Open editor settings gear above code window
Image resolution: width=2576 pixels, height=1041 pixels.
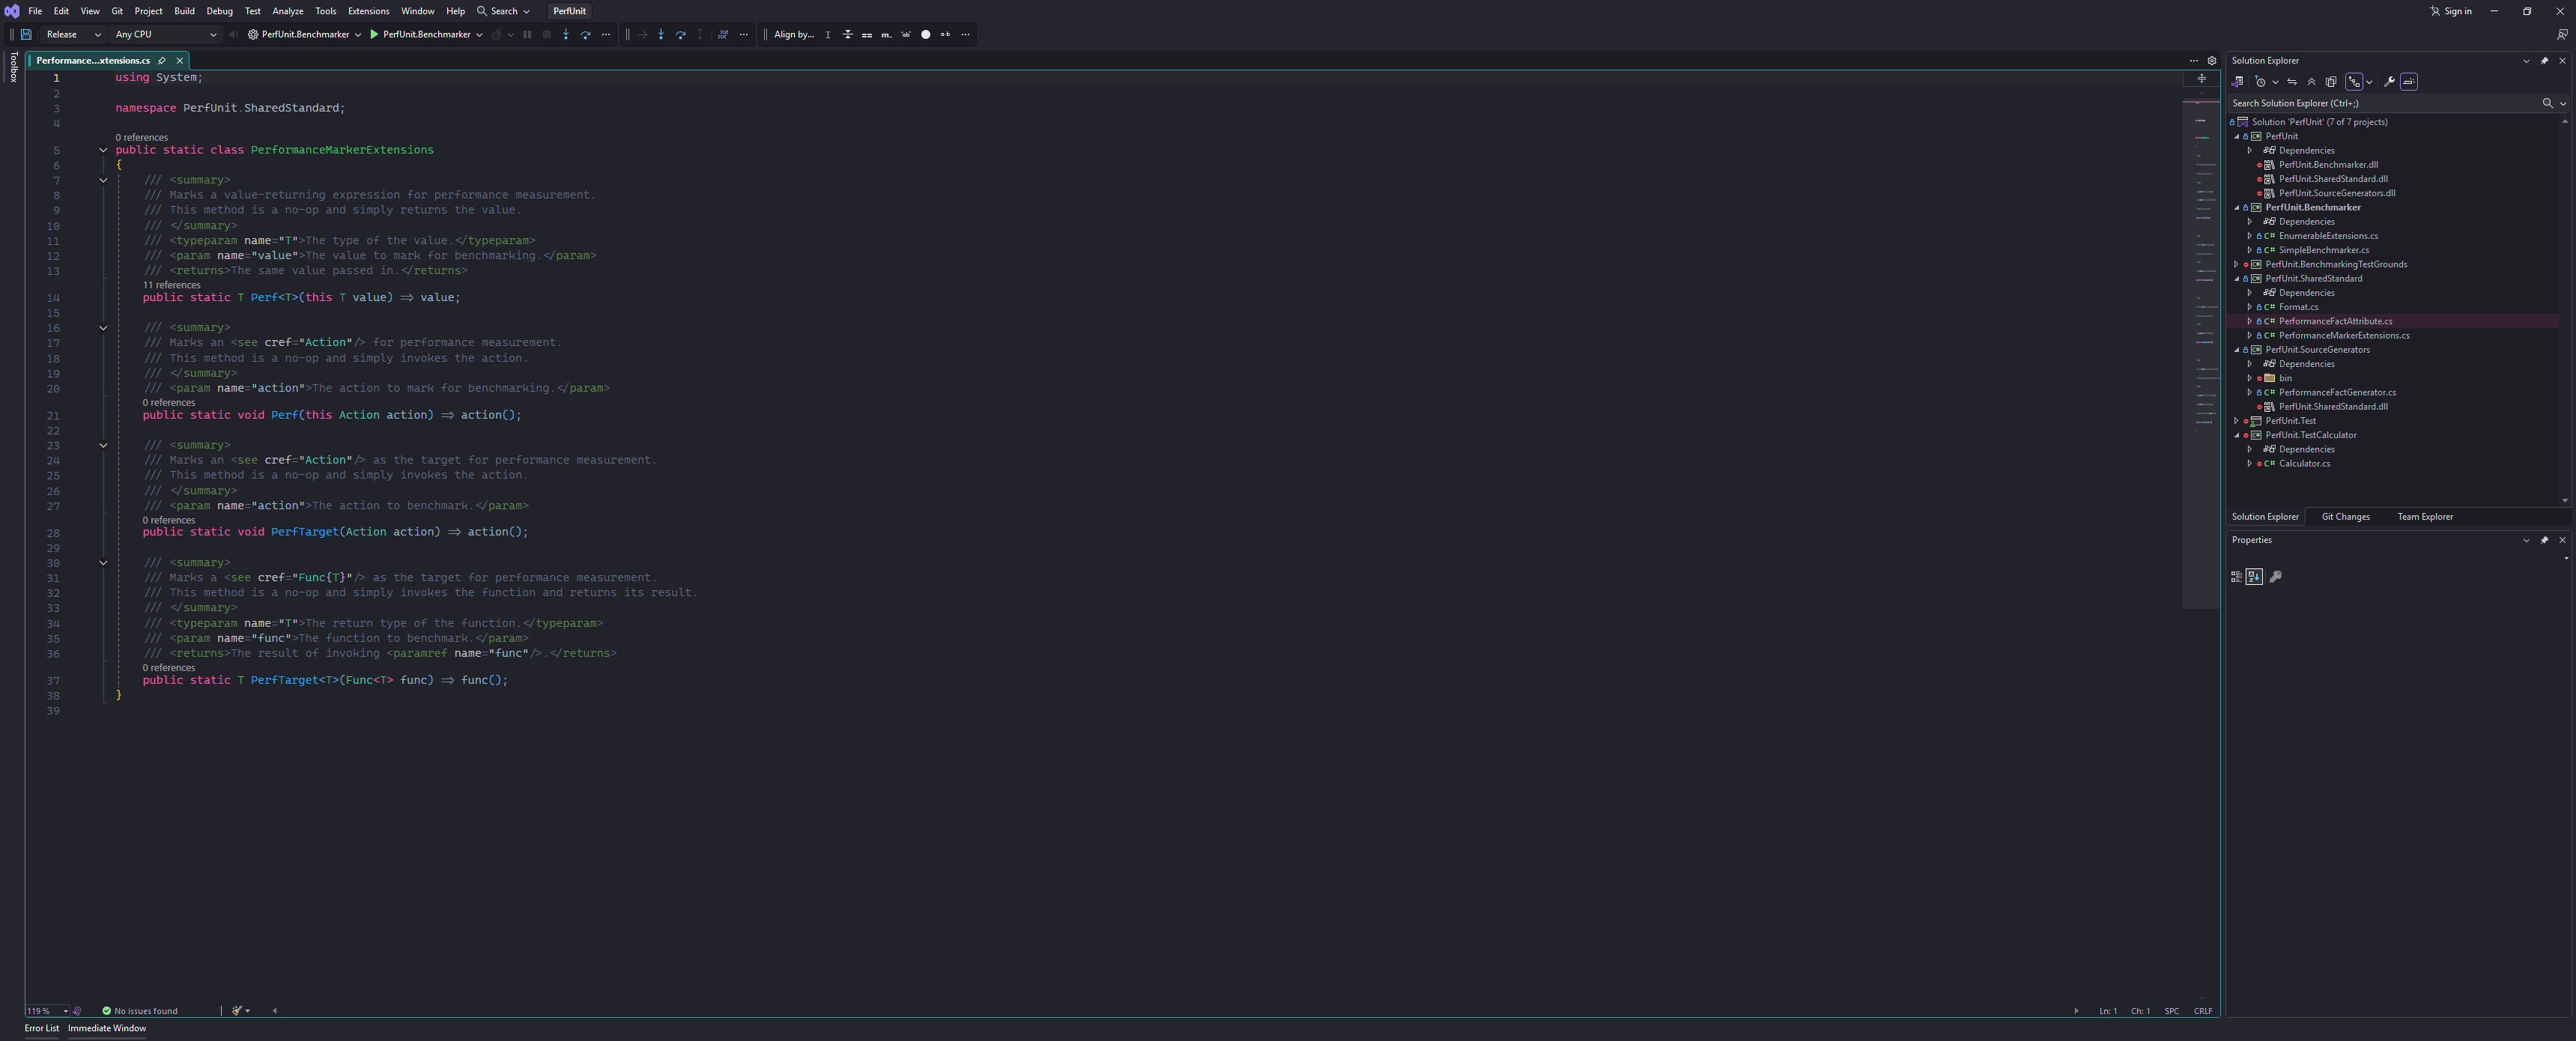coord(2212,60)
